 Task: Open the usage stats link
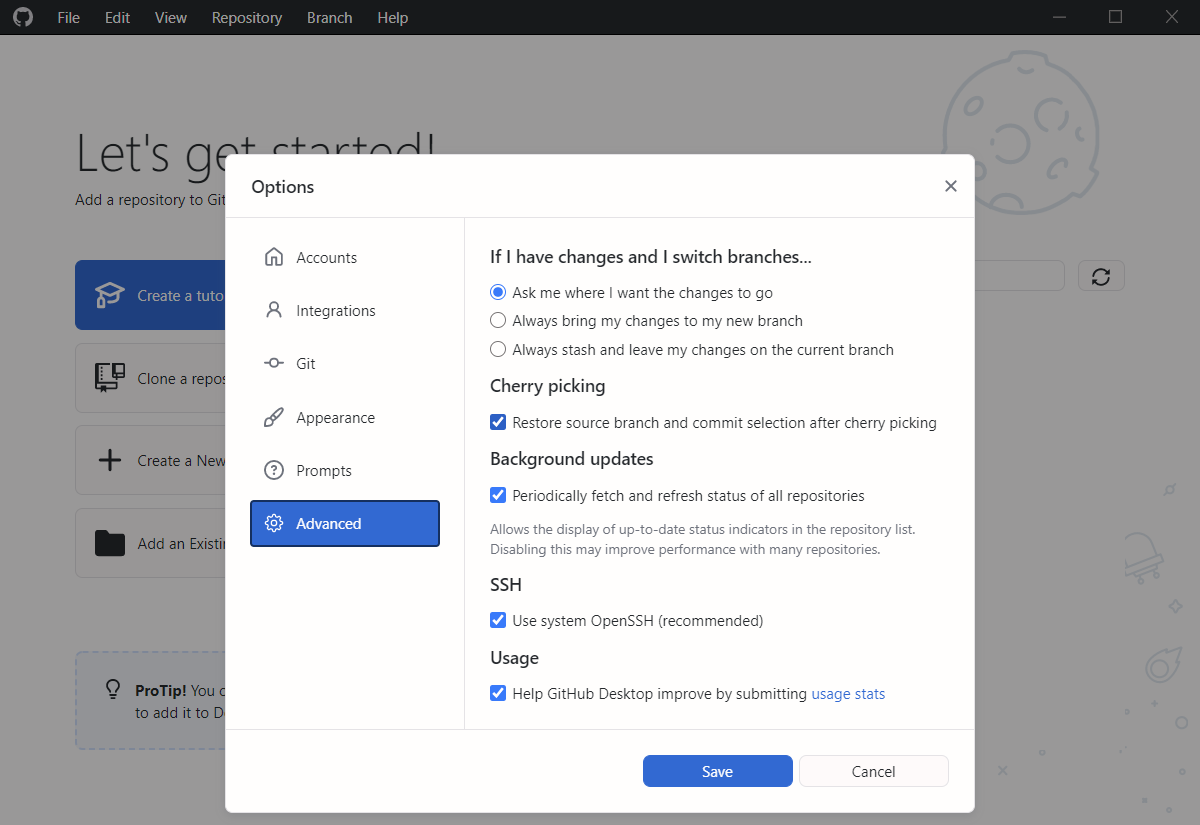click(848, 693)
